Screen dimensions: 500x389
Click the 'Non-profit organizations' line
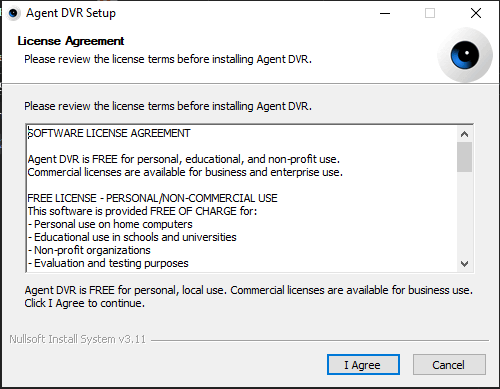click(x=92, y=250)
